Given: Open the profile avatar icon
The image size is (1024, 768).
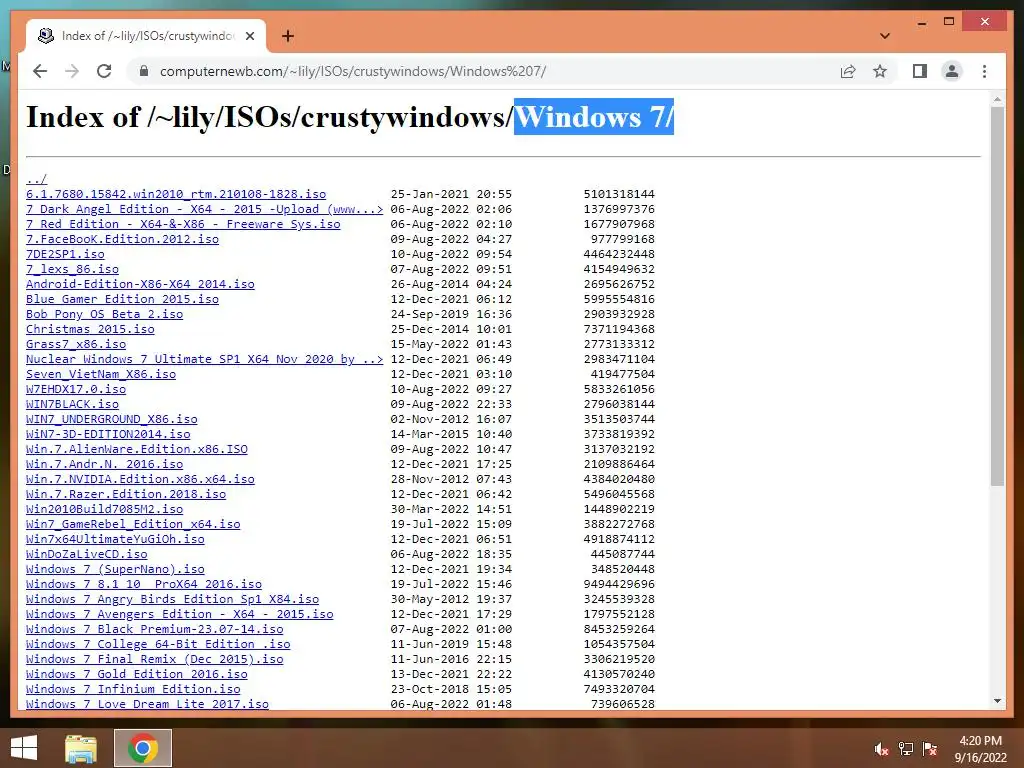Looking at the screenshot, I should [x=952, y=71].
